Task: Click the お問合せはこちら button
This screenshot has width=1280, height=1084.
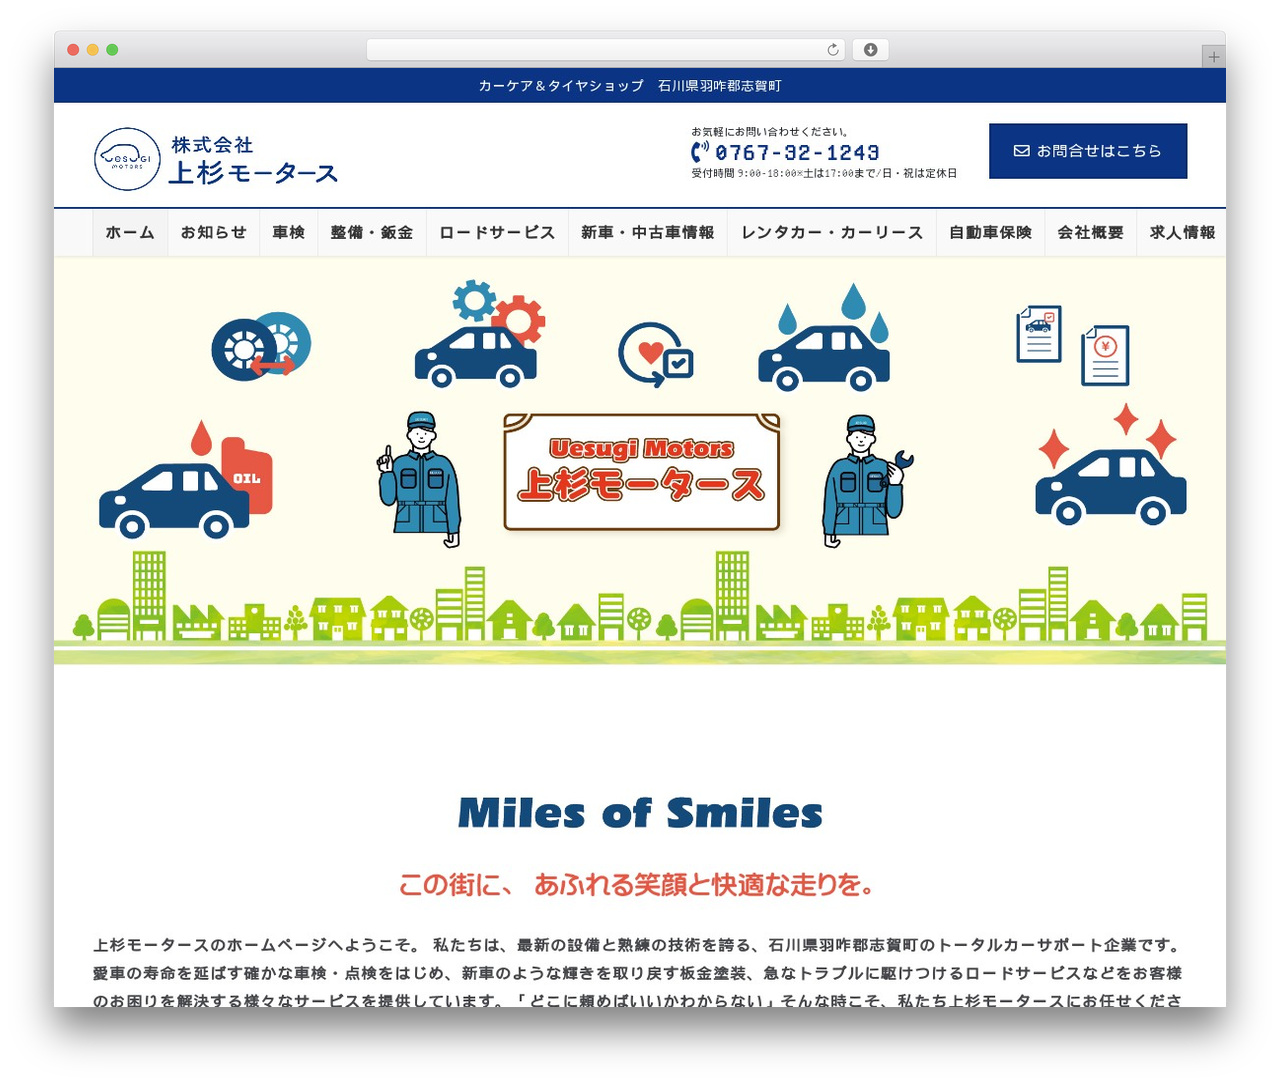Action: tap(1088, 151)
